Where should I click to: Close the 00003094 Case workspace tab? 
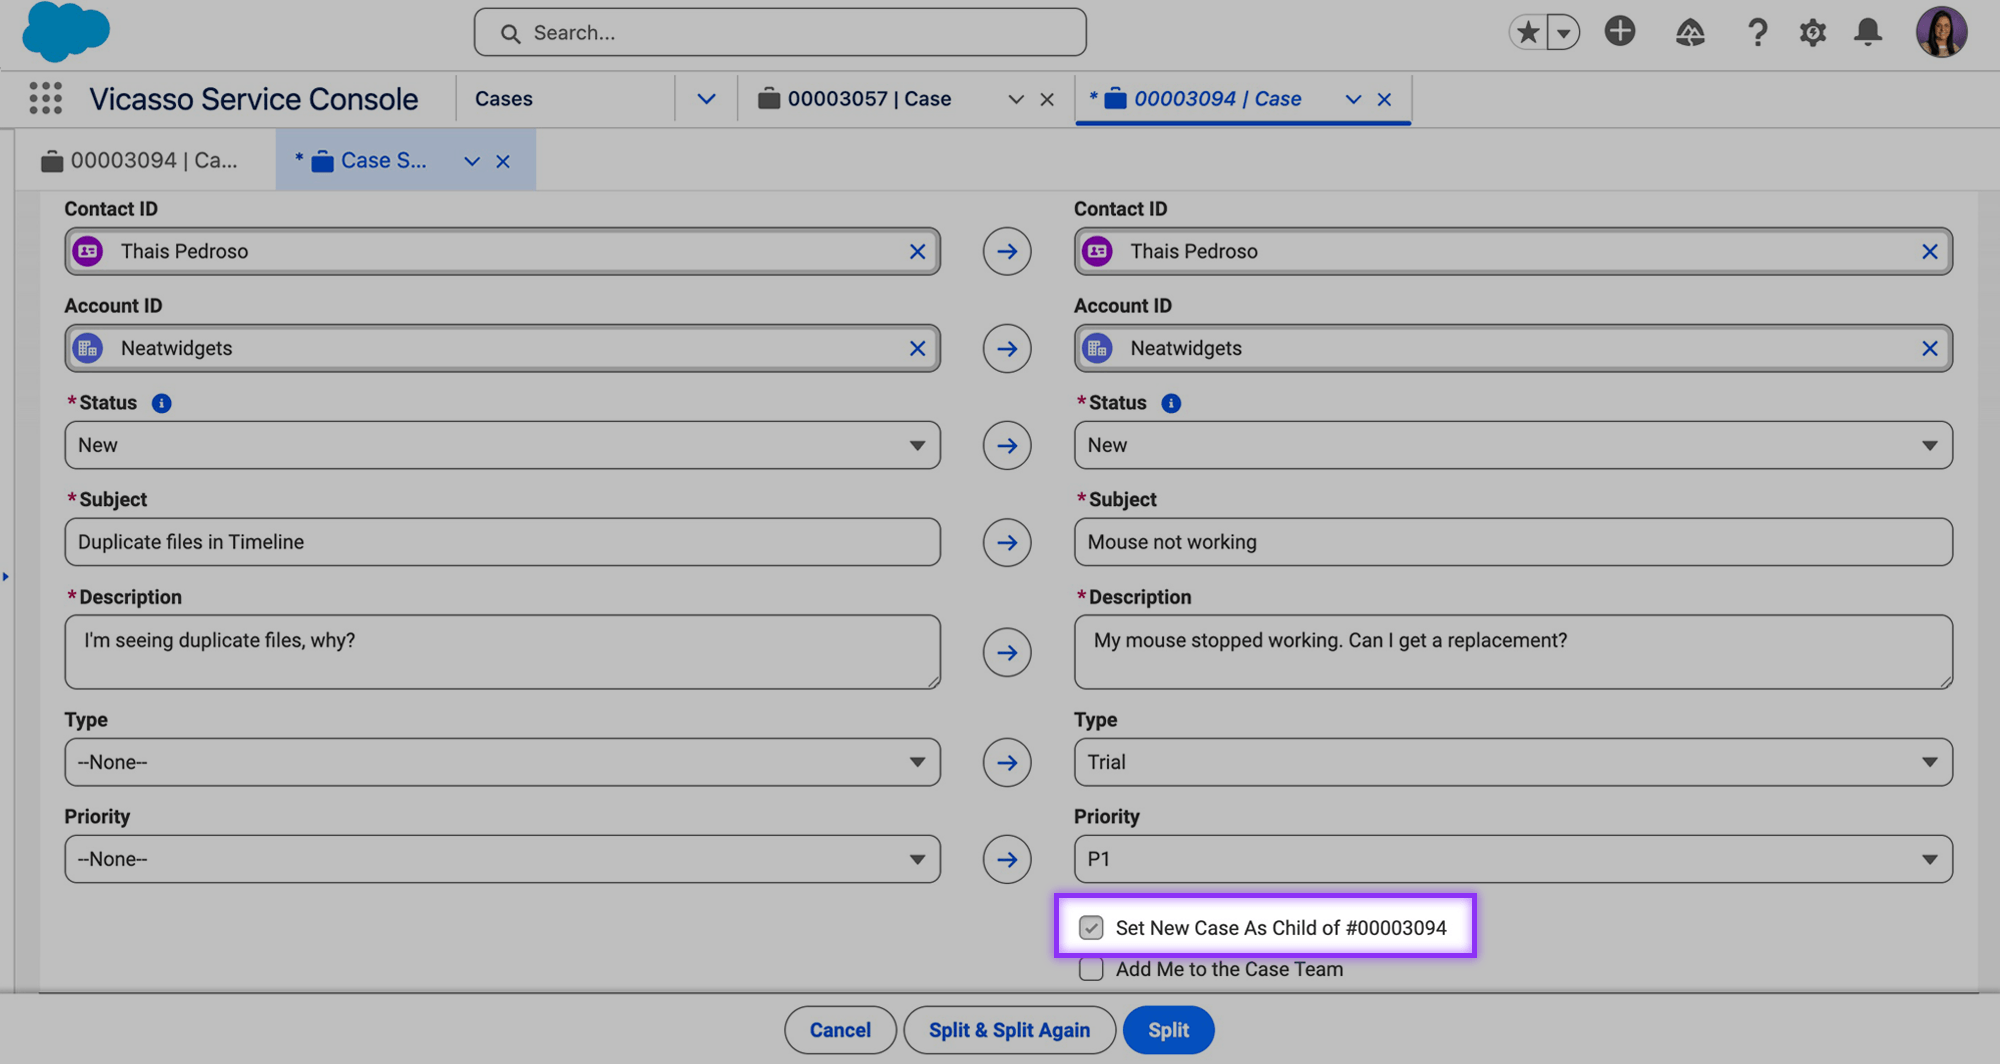click(1384, 99)
